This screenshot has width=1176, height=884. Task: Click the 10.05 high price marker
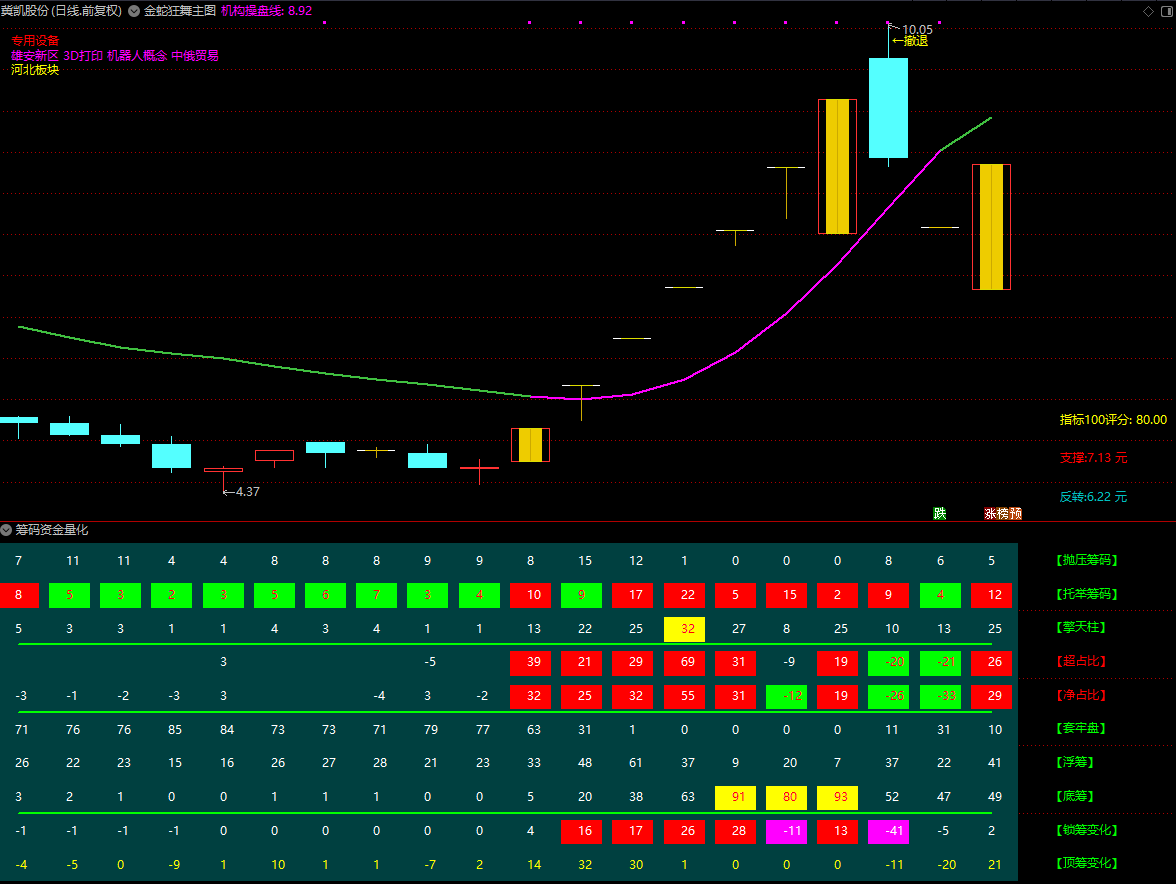(x=916, y=29)
